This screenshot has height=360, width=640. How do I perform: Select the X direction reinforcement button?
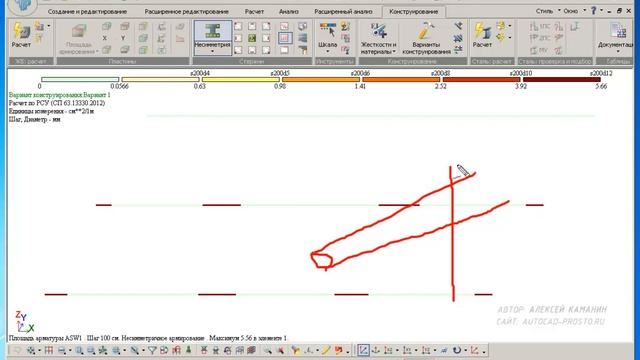(x=105, y=38)
